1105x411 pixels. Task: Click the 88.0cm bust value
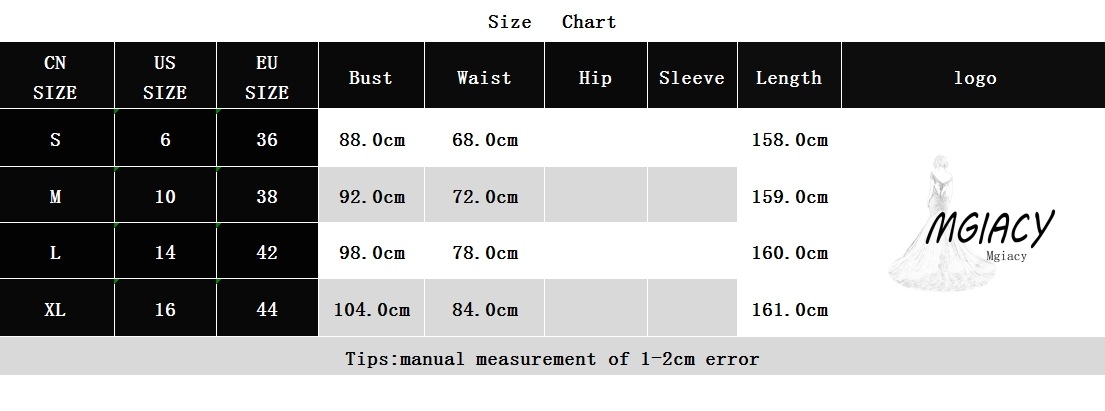[x=371, y=140]
